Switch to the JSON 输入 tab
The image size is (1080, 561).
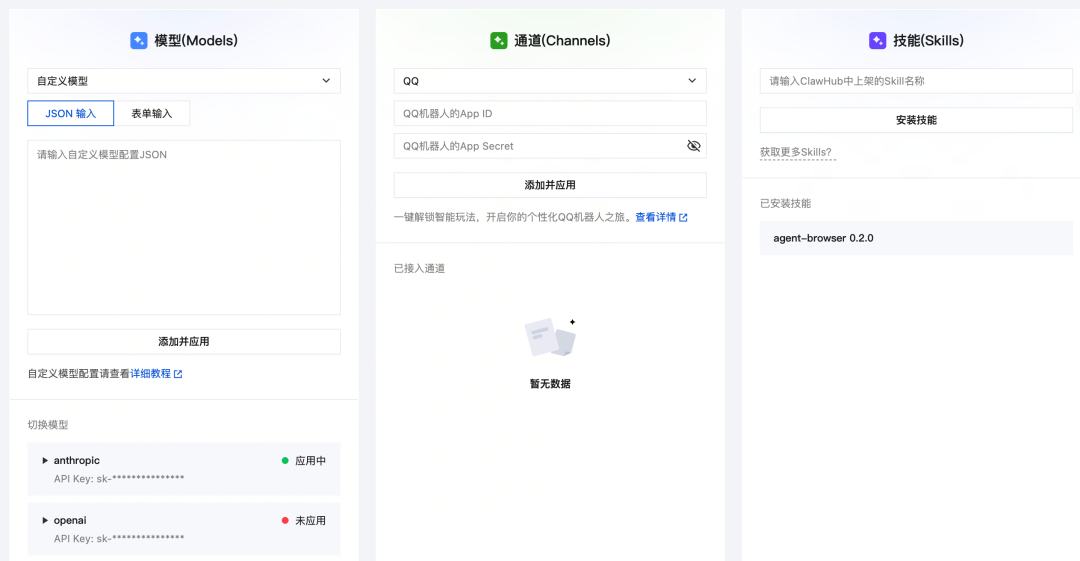pos(70,113)
